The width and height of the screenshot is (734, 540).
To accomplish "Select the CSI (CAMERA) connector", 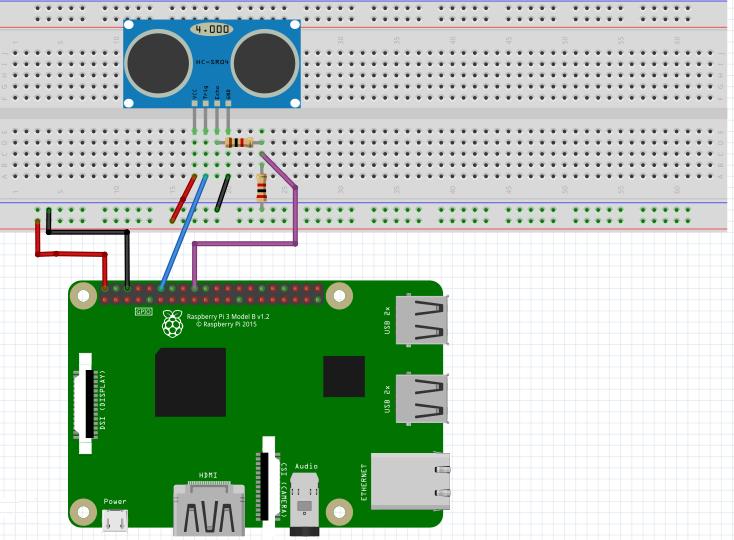I will coord(268,482).
